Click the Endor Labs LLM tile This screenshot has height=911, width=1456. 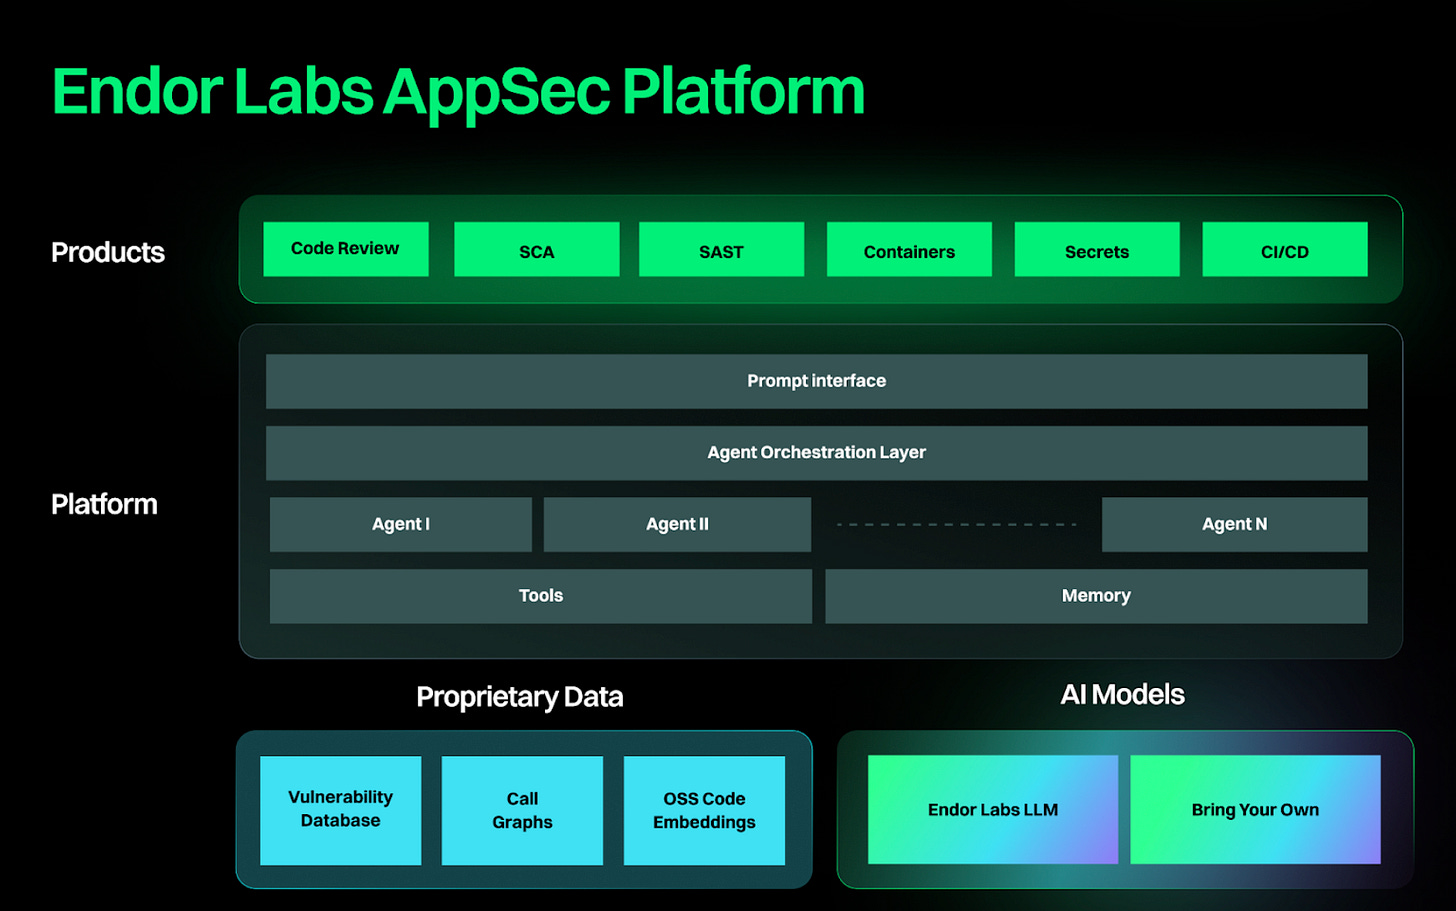click(993, 809)
